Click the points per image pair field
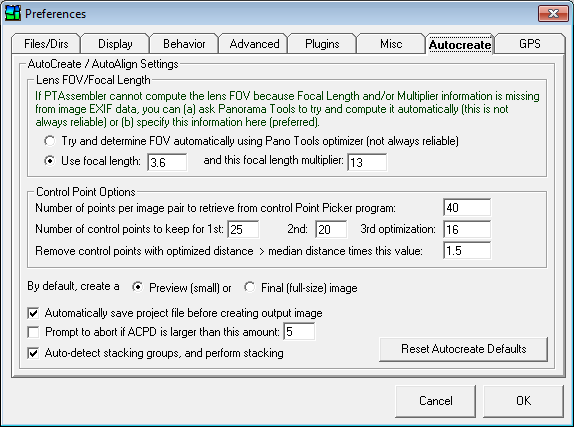This screenshot has width=574, height=427. (467, 208)
